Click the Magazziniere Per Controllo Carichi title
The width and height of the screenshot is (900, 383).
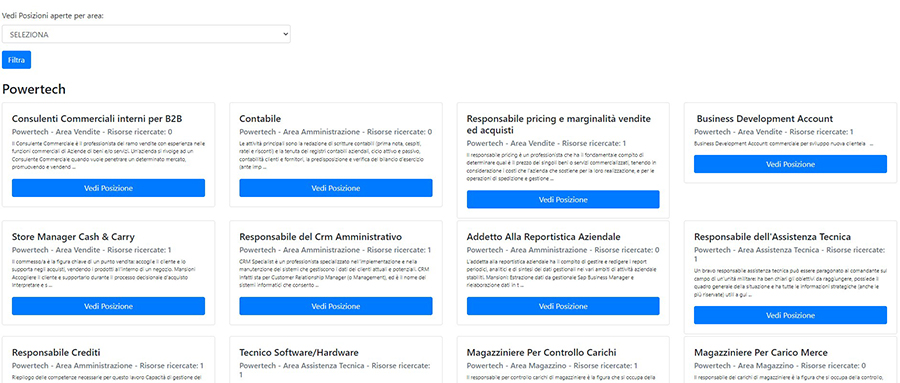point(542,353)
